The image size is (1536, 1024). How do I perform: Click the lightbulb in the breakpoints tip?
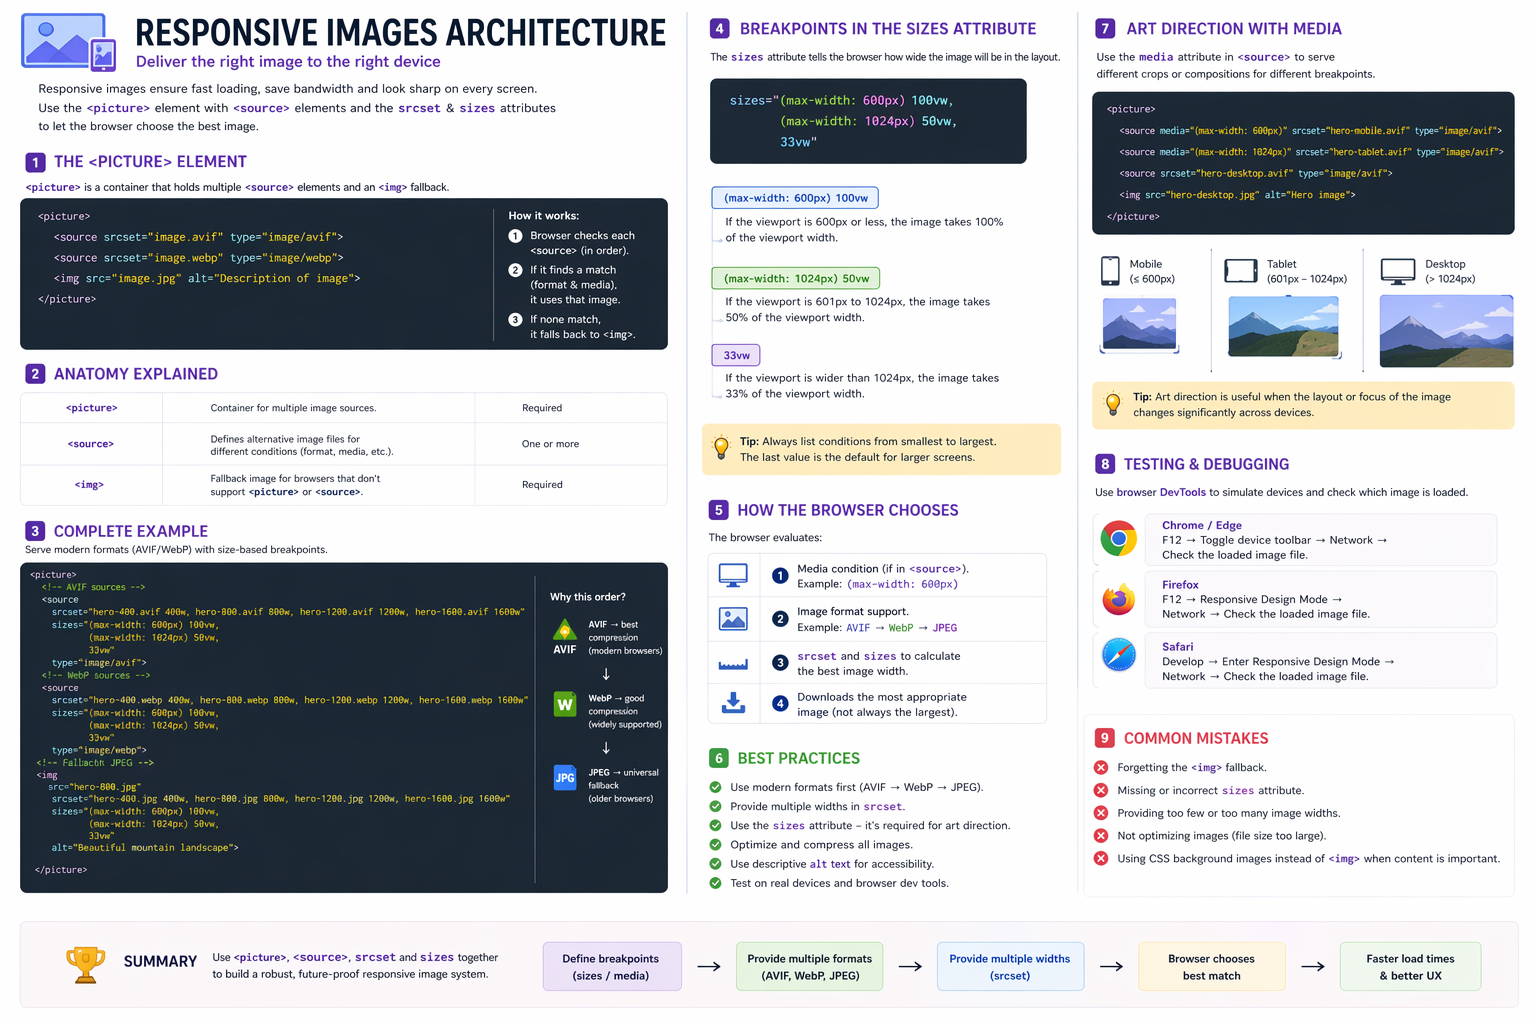(x=721, y=448)
